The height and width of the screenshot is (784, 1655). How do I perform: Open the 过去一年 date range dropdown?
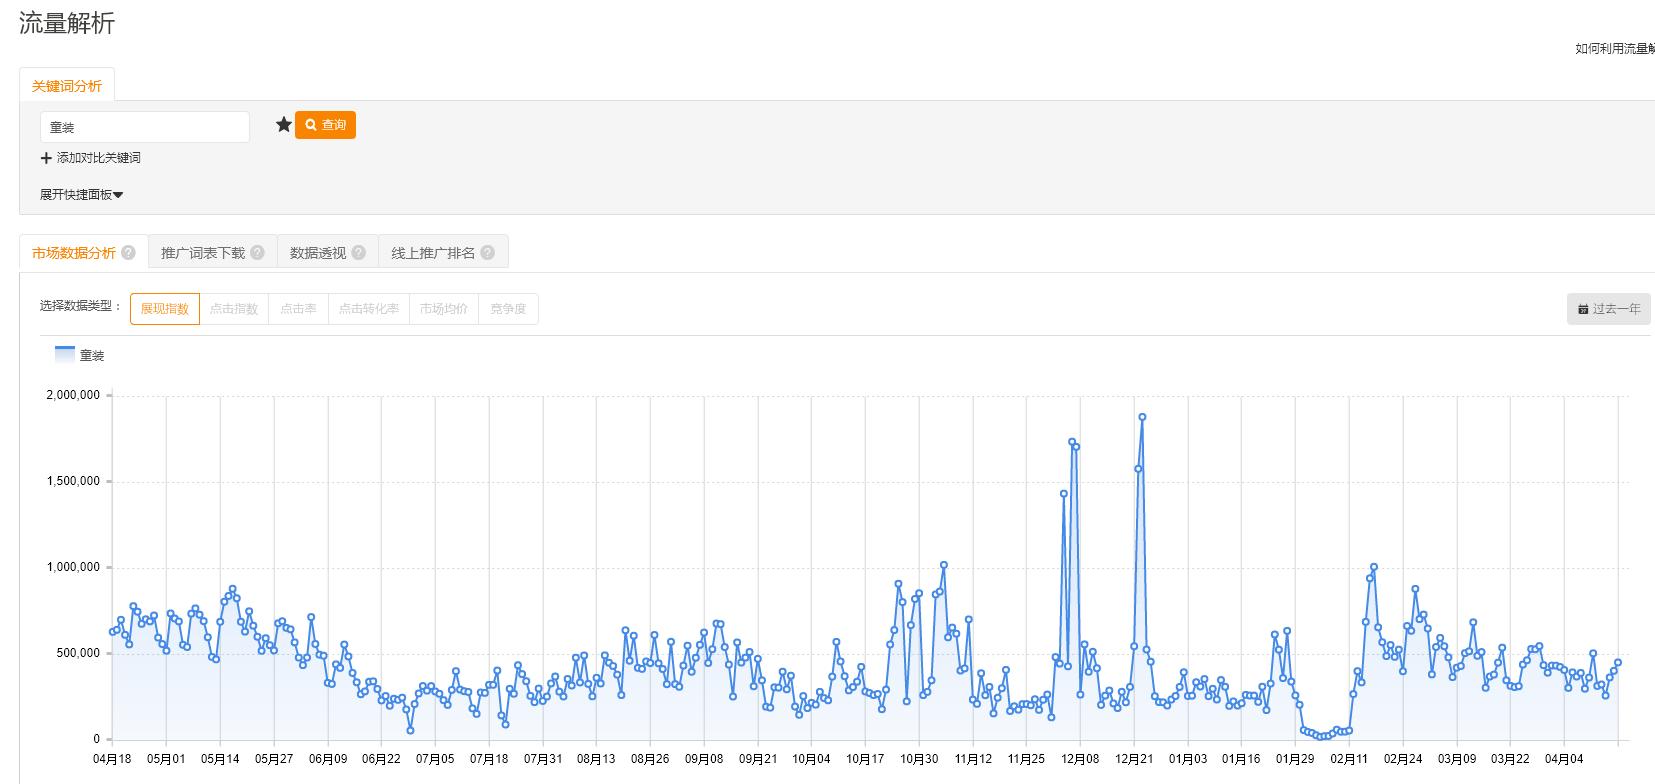pos(1609,309)
